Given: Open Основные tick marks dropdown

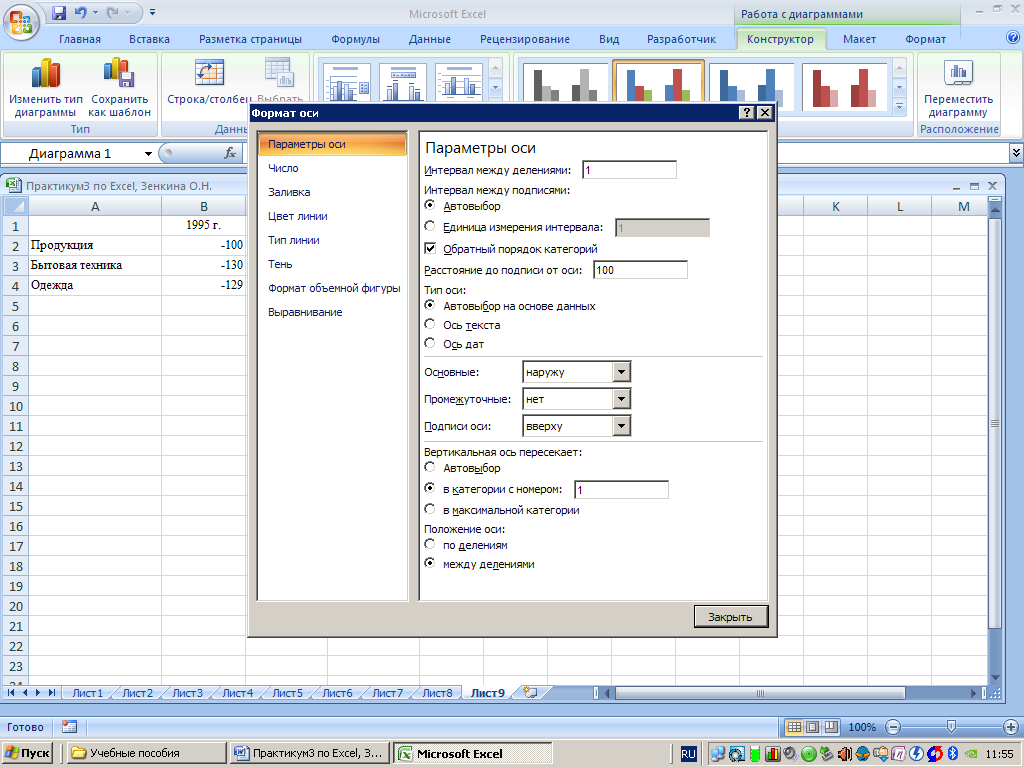Looking at the screenshot, I should [621, 372].
